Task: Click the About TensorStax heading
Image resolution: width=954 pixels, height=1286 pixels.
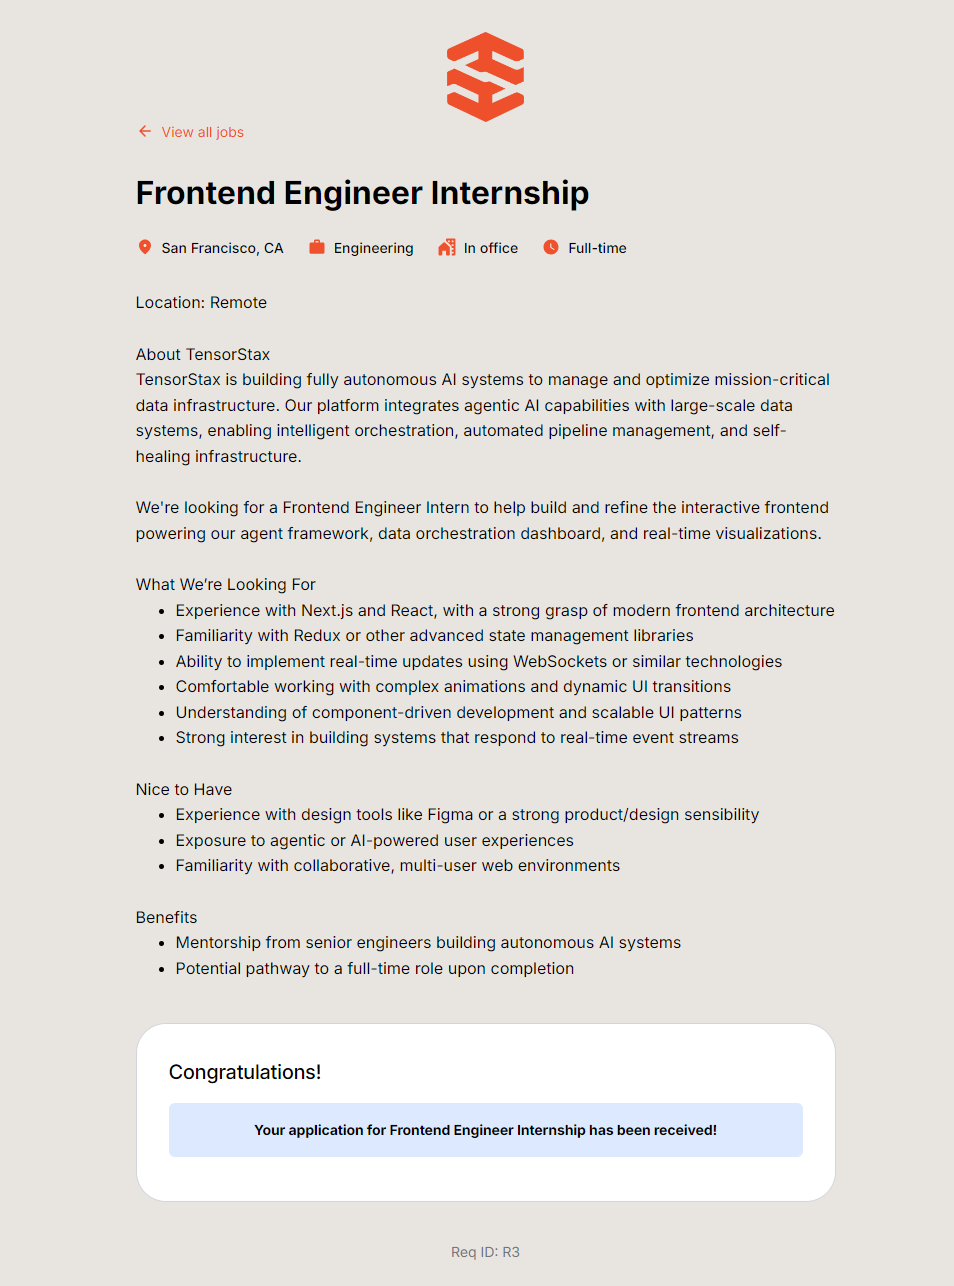Action: click(x=203, y=354)
